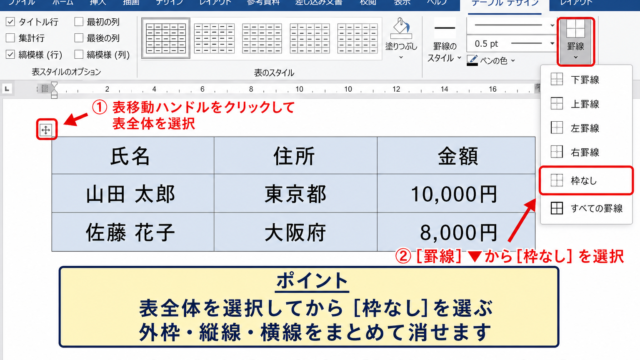640x360 pixels.
Task: Click the table move handle icon
Action: 46,130
